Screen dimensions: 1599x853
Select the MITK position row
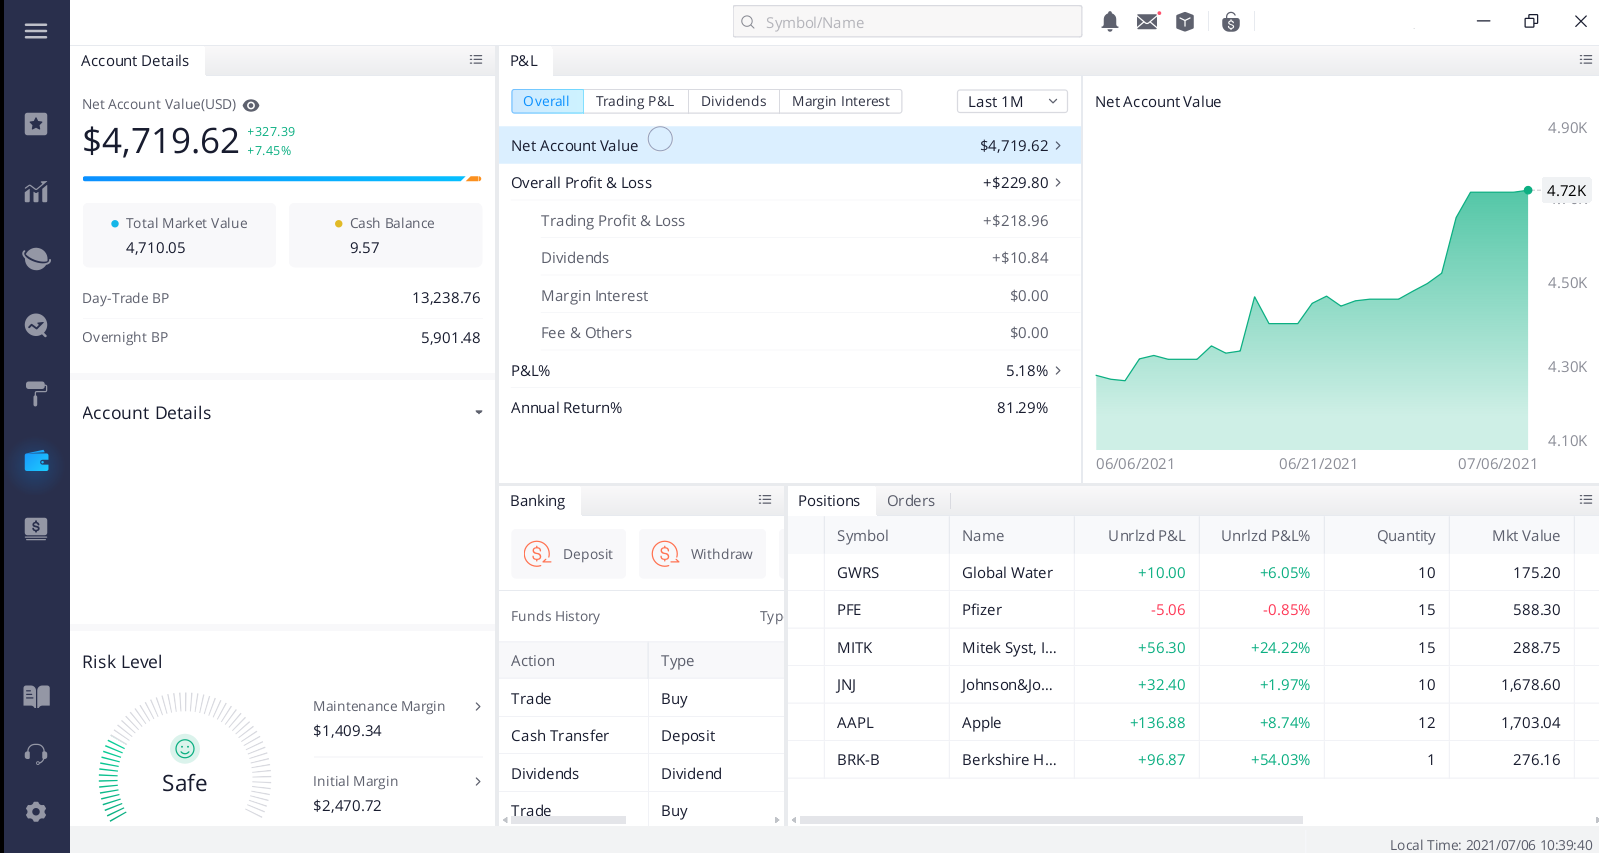click(x=1193, y=647)
